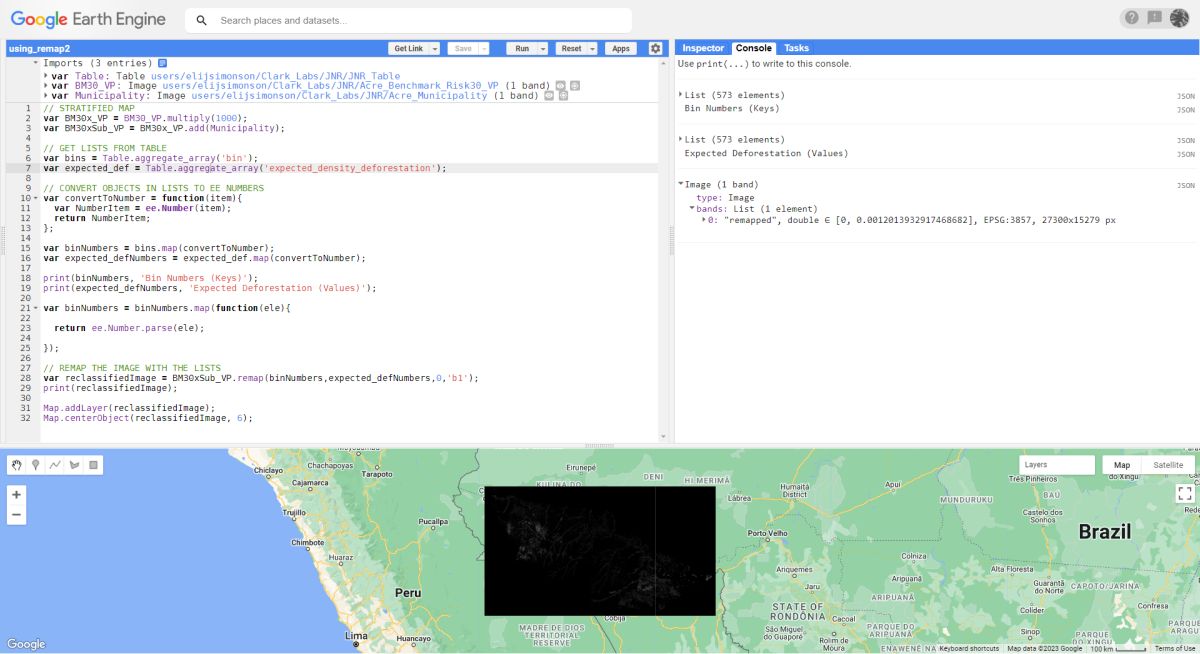Click the Run button
The height and width of the screenshot is (654, 1200).
coord(522,48)
